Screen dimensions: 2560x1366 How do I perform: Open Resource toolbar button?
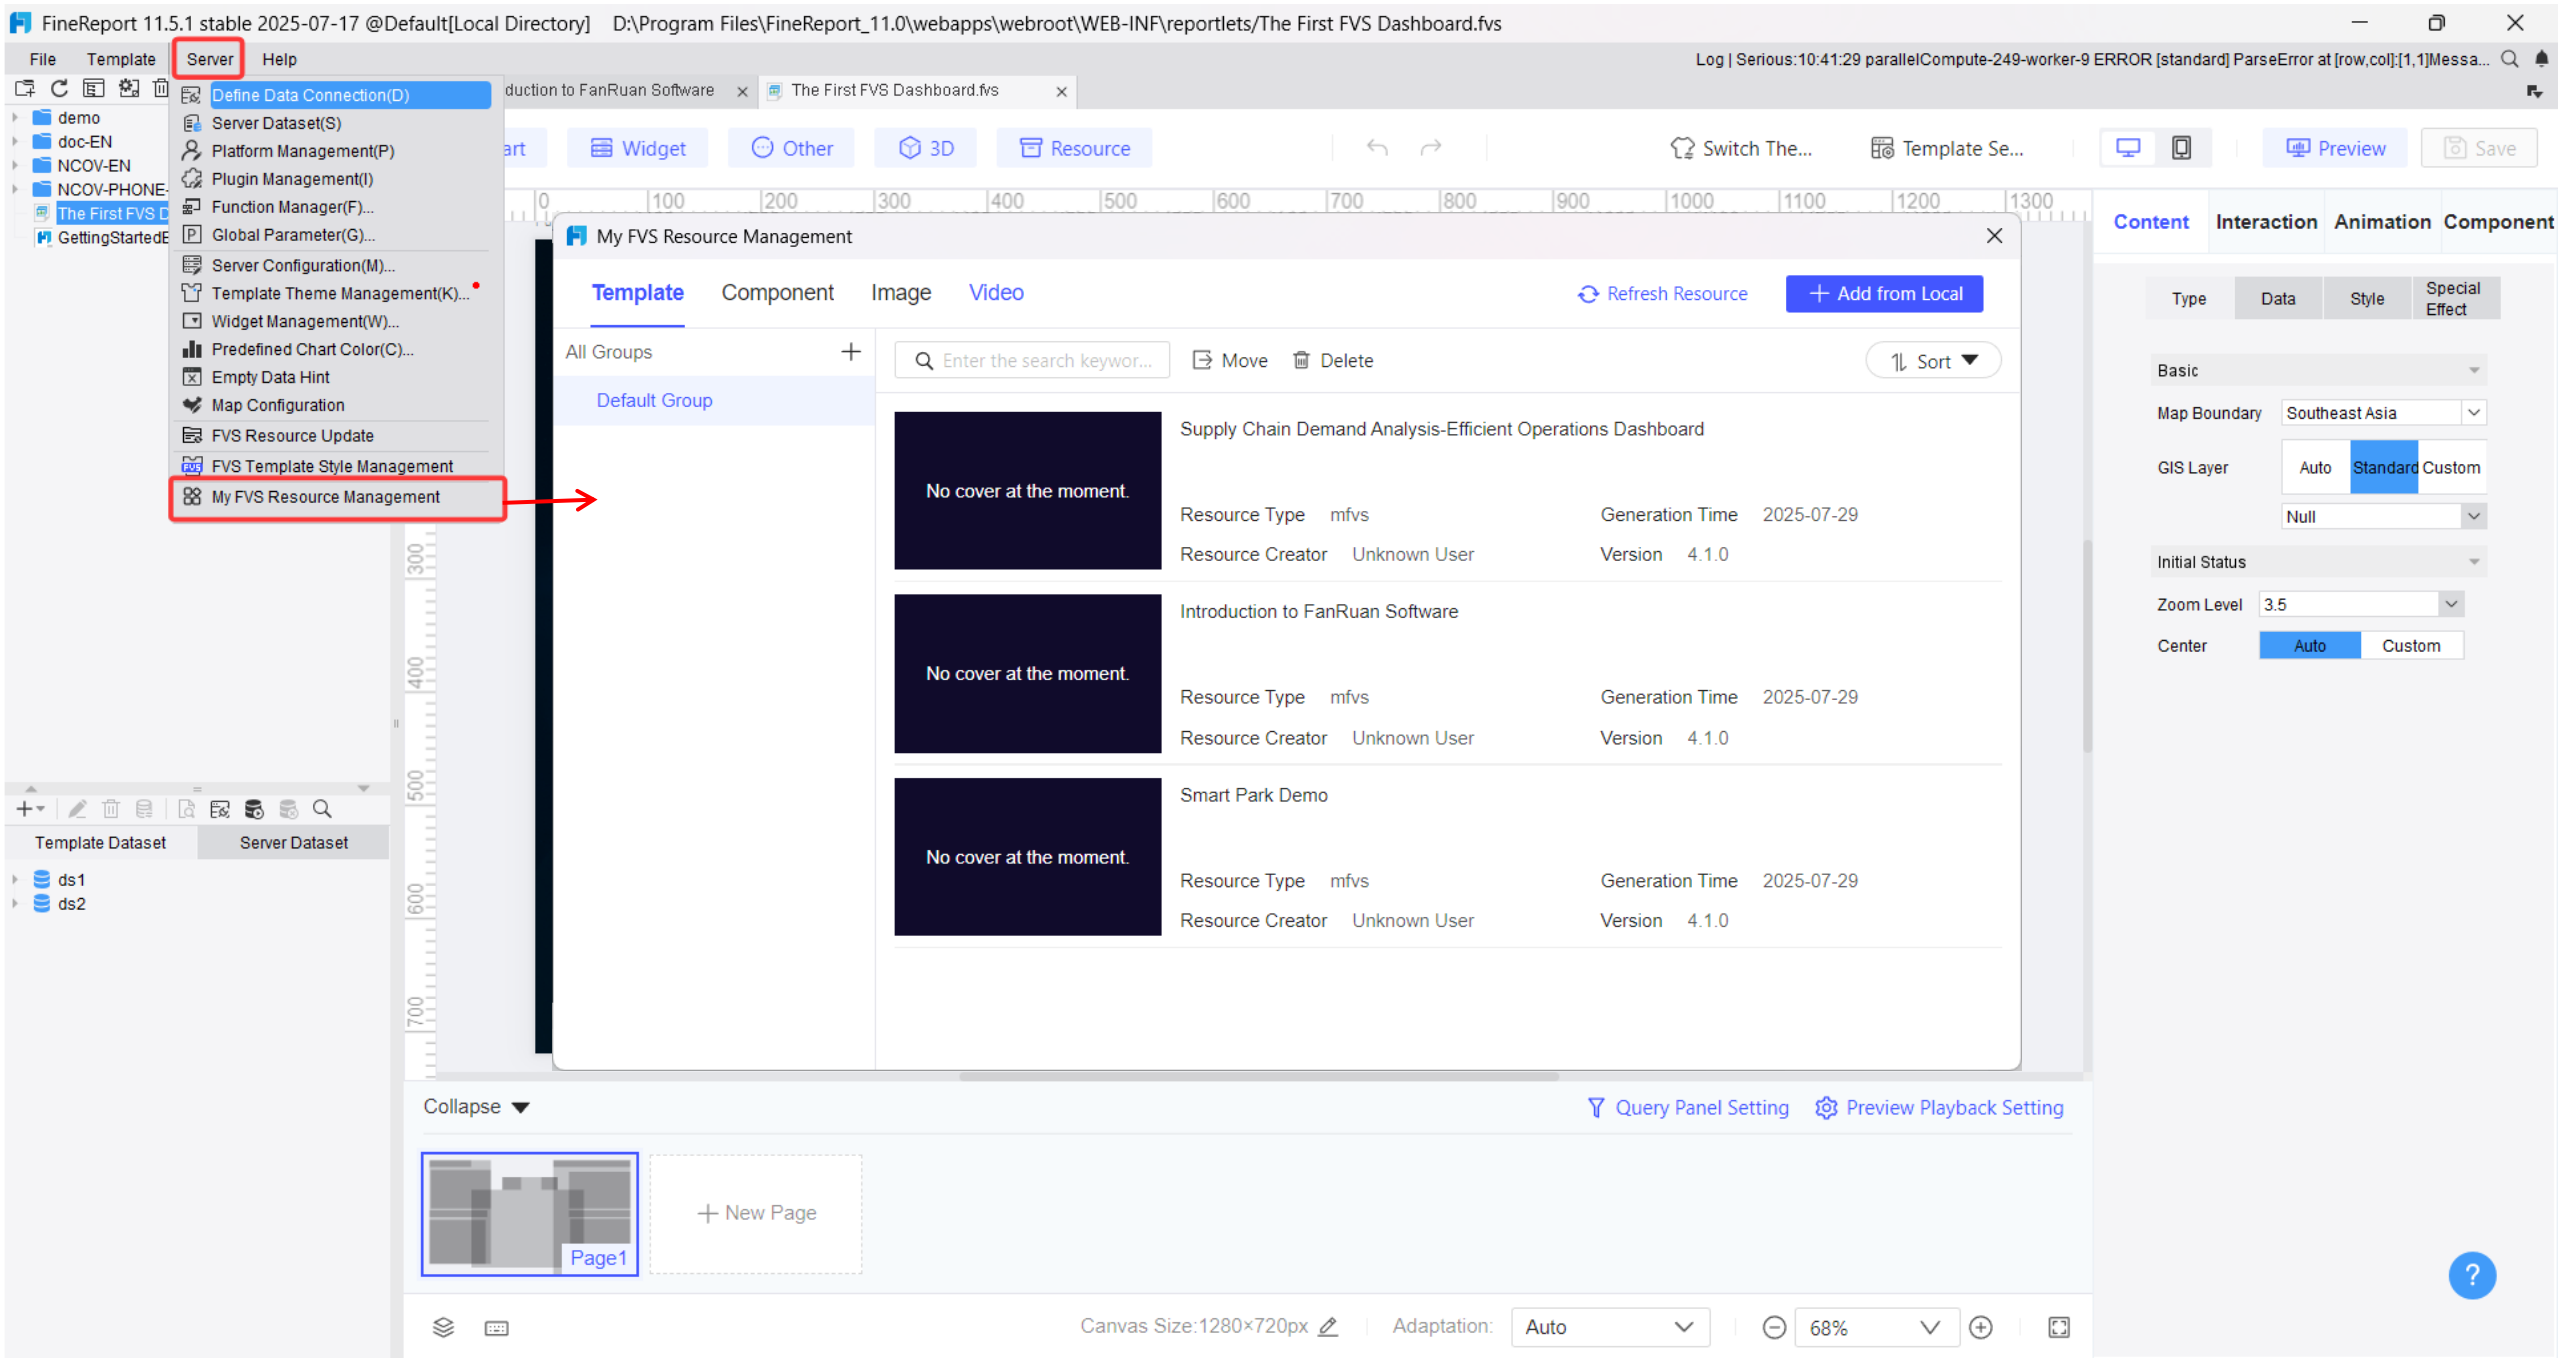(x=1074, y=148)
